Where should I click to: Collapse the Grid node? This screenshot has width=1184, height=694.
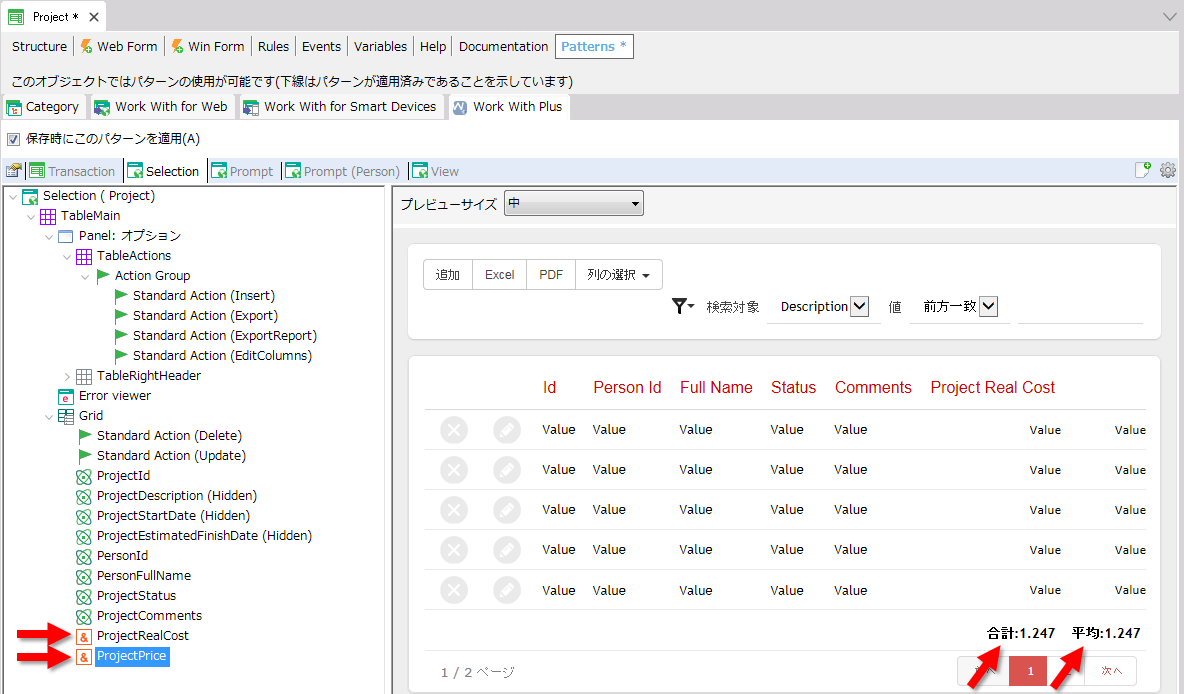tap(49, 416)
